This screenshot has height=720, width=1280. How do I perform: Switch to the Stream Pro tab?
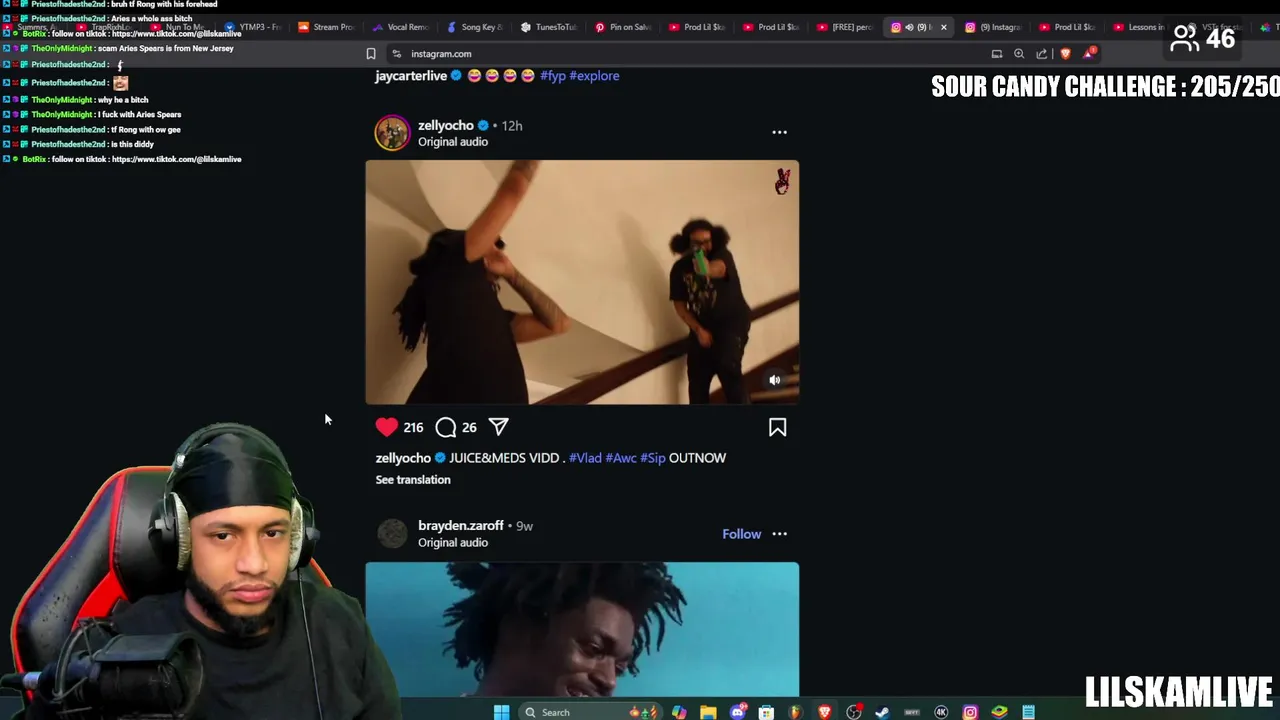tap(325, 27)
